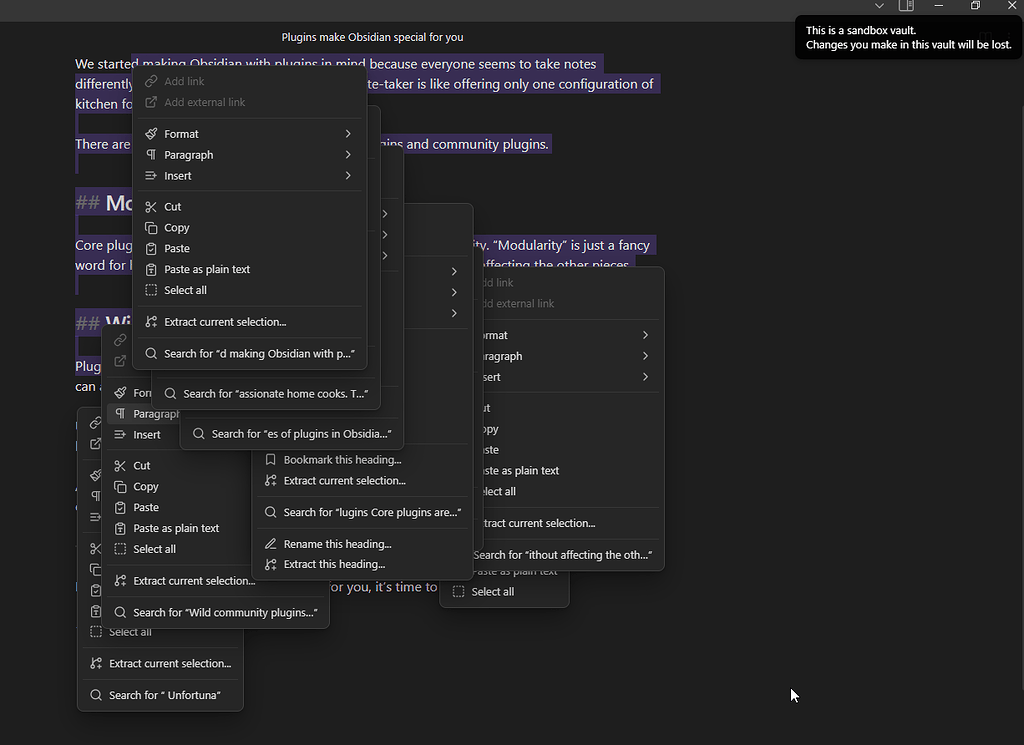1024x745 pixels.
Task: Expand the Format submenu chevron
Action: tap(347, 133)
